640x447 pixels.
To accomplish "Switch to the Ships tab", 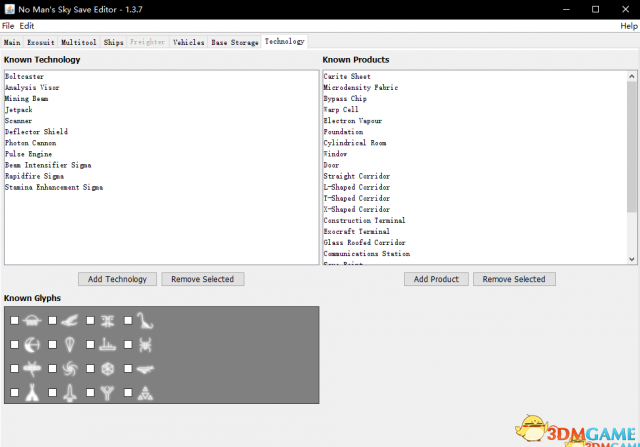I will point(113,42).
